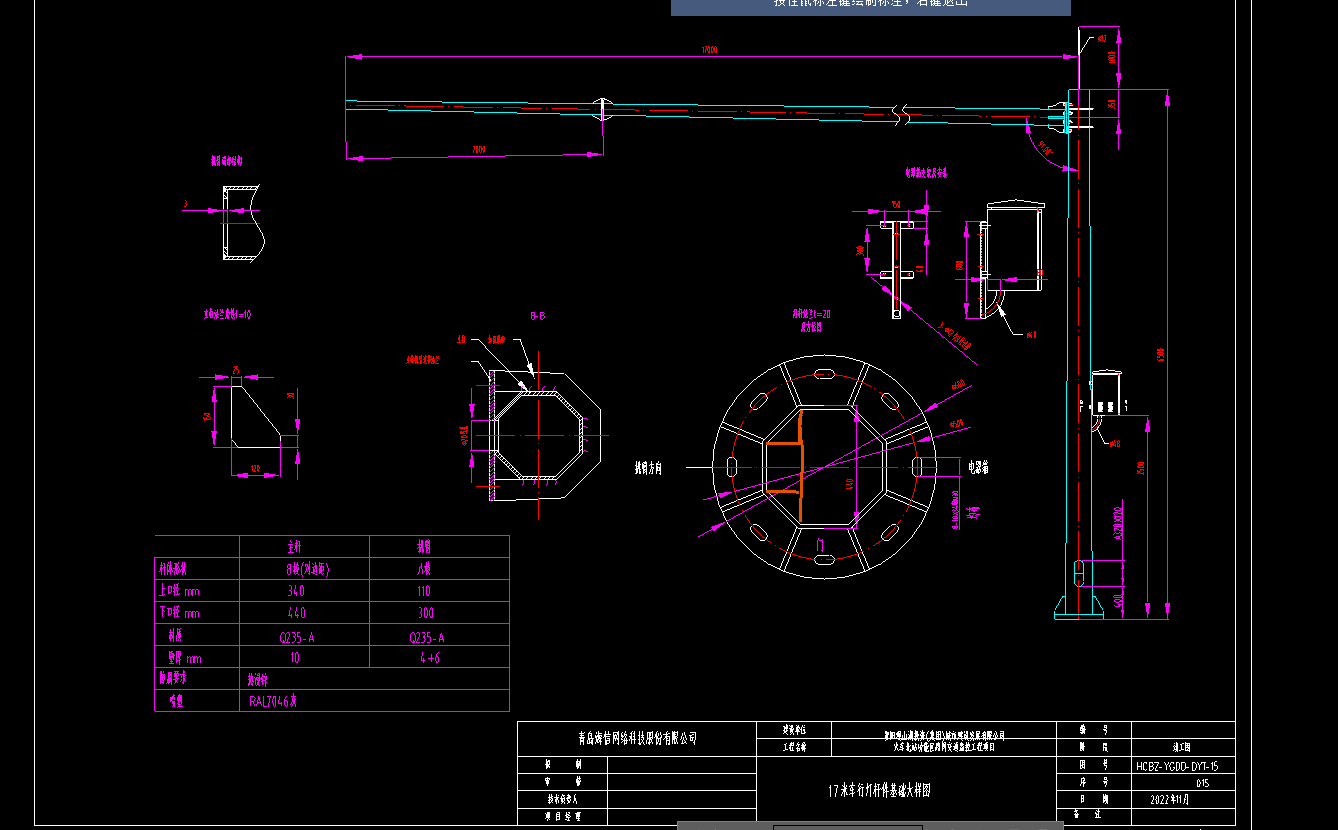Select the Q235-A cell under 主杆 column
1338x830 pixels.
297,636
